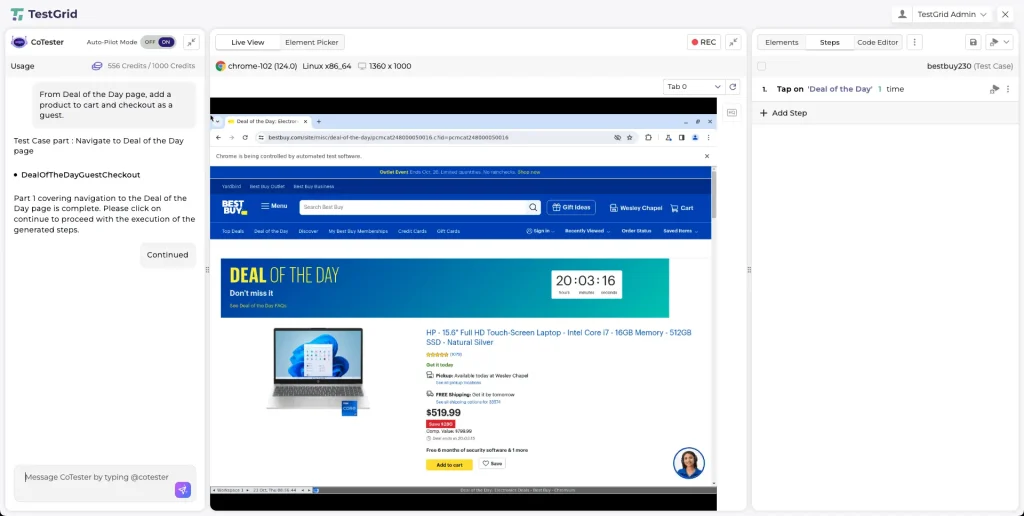Click the Best Buy search magnifier icon
Image resolution: width=1024 pixels, height=516 pixels.
pos(533,208)
